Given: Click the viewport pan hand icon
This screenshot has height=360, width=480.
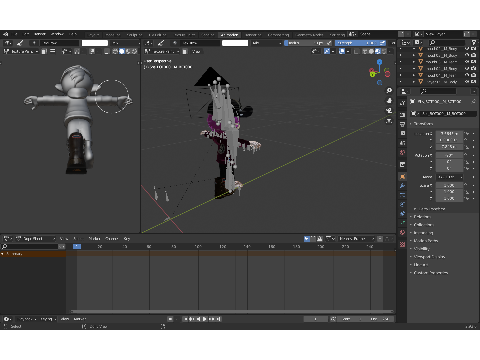Looking at the screenshot, I should pos(389,101).
